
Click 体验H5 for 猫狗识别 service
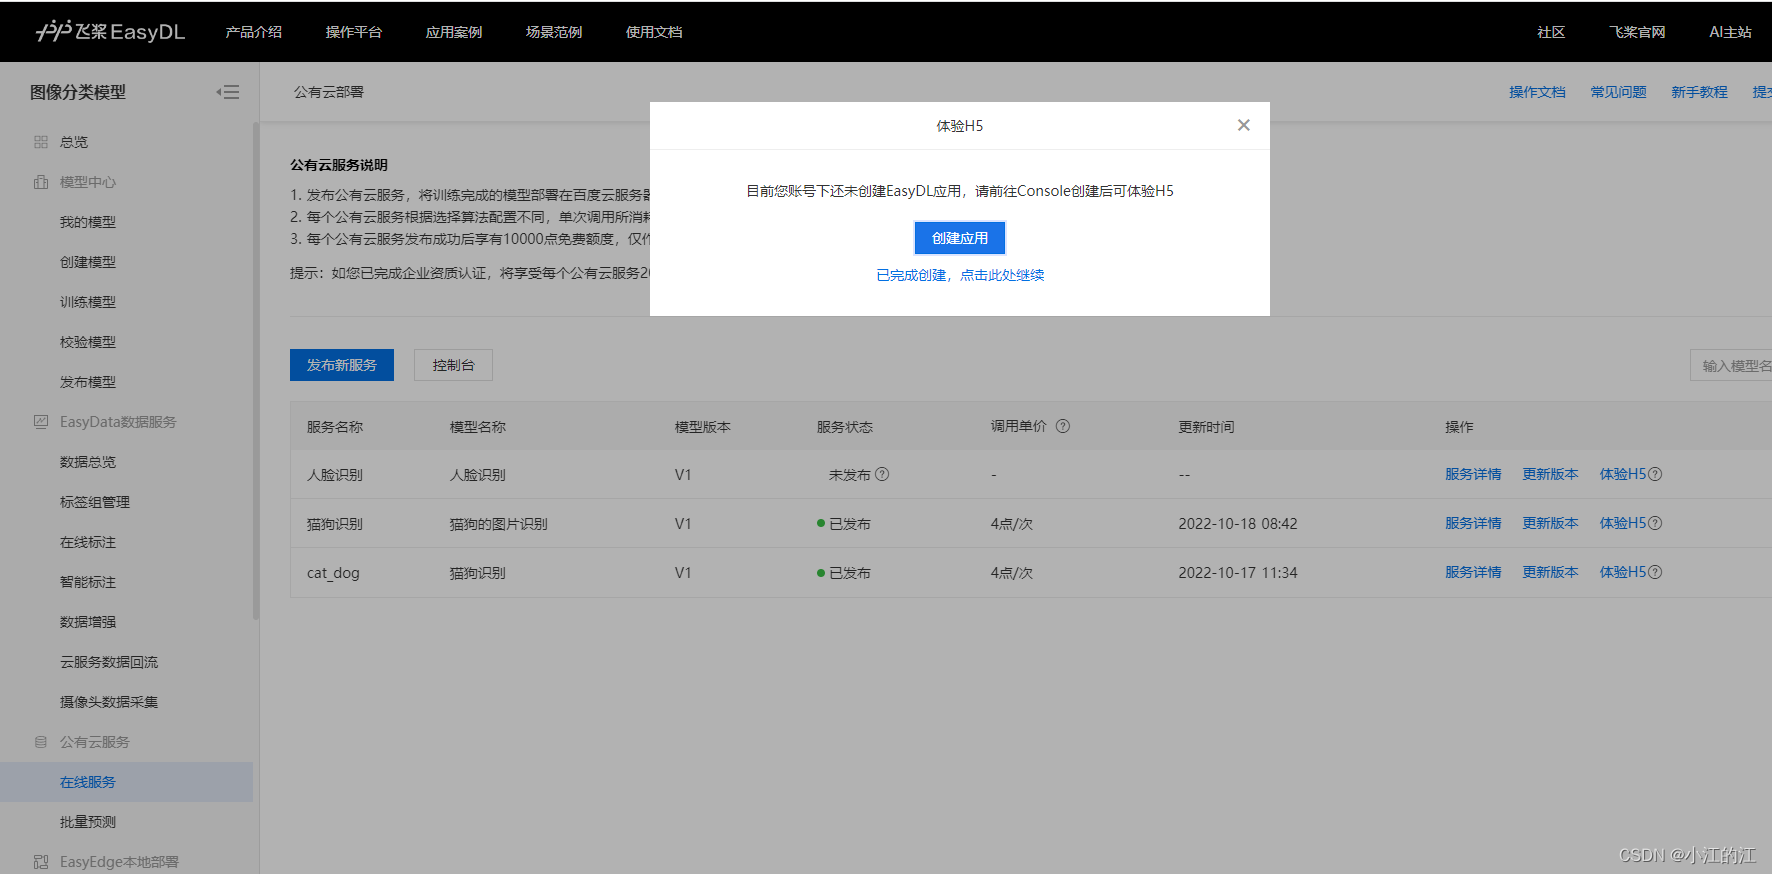(1622, 523)
